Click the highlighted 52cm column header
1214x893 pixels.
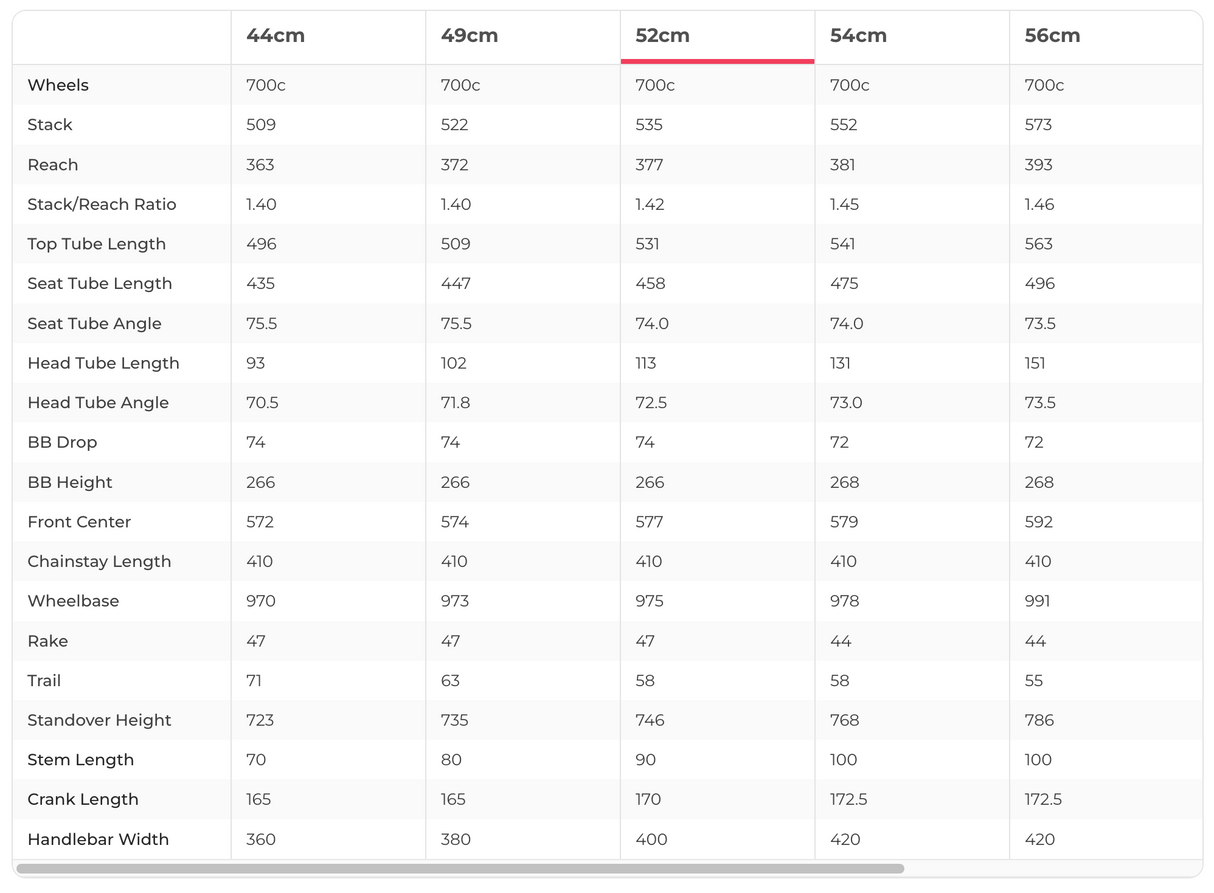(662, 36)
